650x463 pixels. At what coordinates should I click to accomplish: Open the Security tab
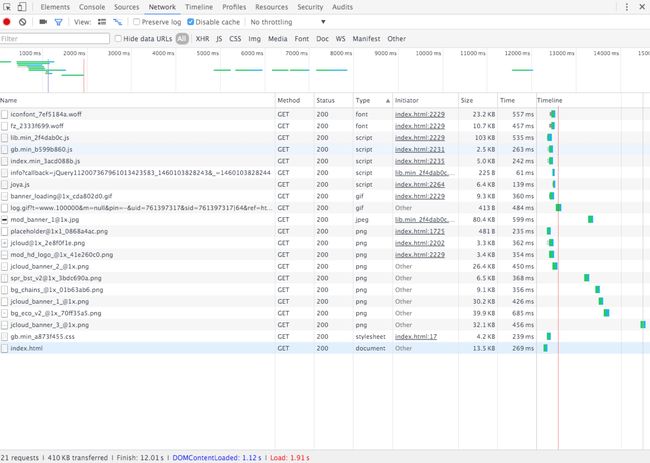click(310, 7)
